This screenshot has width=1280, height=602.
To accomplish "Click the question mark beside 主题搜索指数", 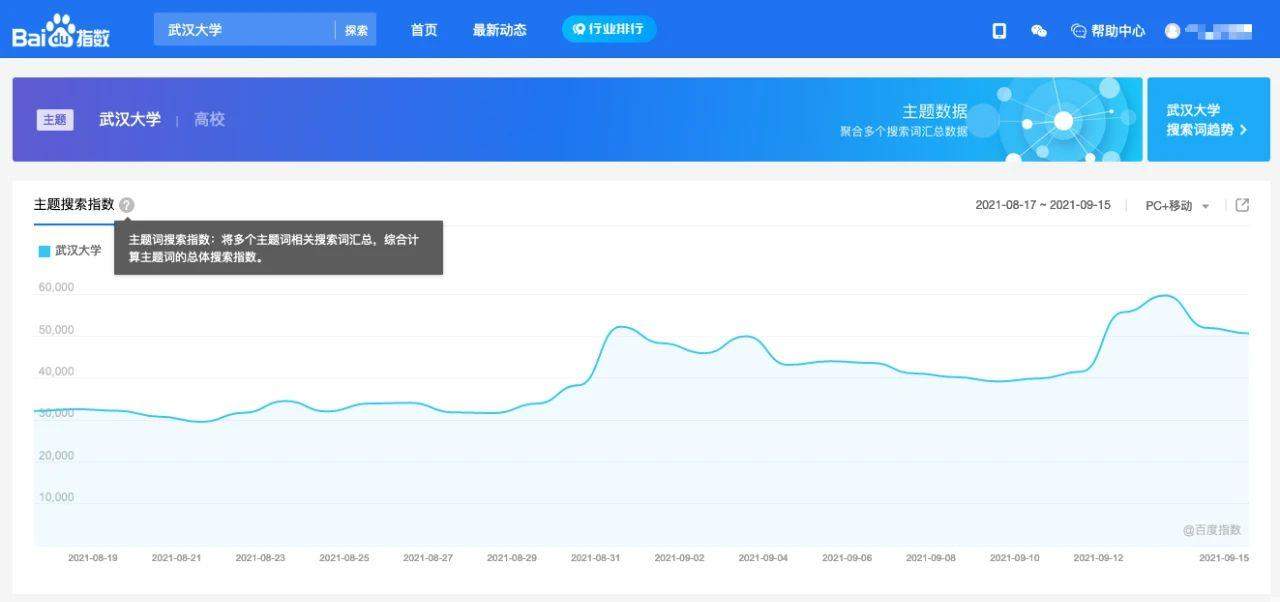I will [126, 205].
